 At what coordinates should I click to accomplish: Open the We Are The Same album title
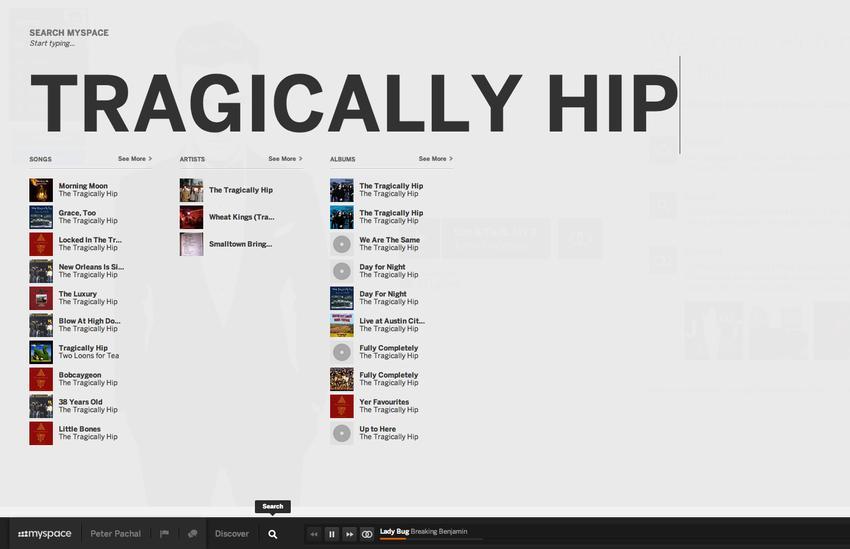pos(389,240)
